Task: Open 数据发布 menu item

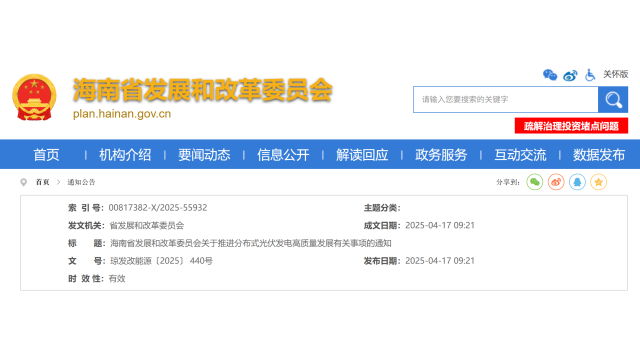Action: (x=599, y=155)
